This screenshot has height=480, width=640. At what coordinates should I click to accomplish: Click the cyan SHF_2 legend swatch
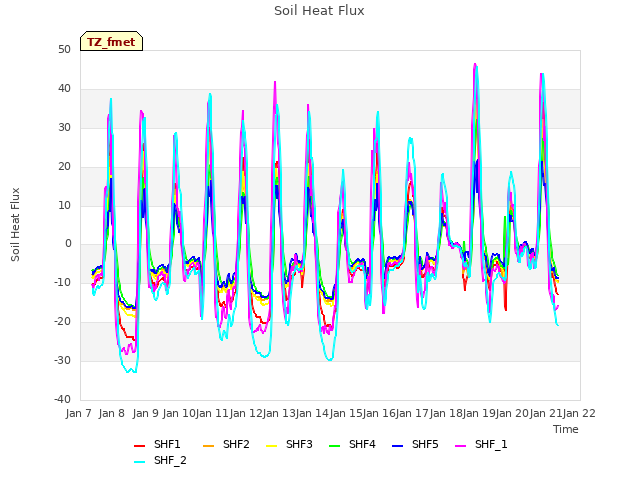pos(140,462)
